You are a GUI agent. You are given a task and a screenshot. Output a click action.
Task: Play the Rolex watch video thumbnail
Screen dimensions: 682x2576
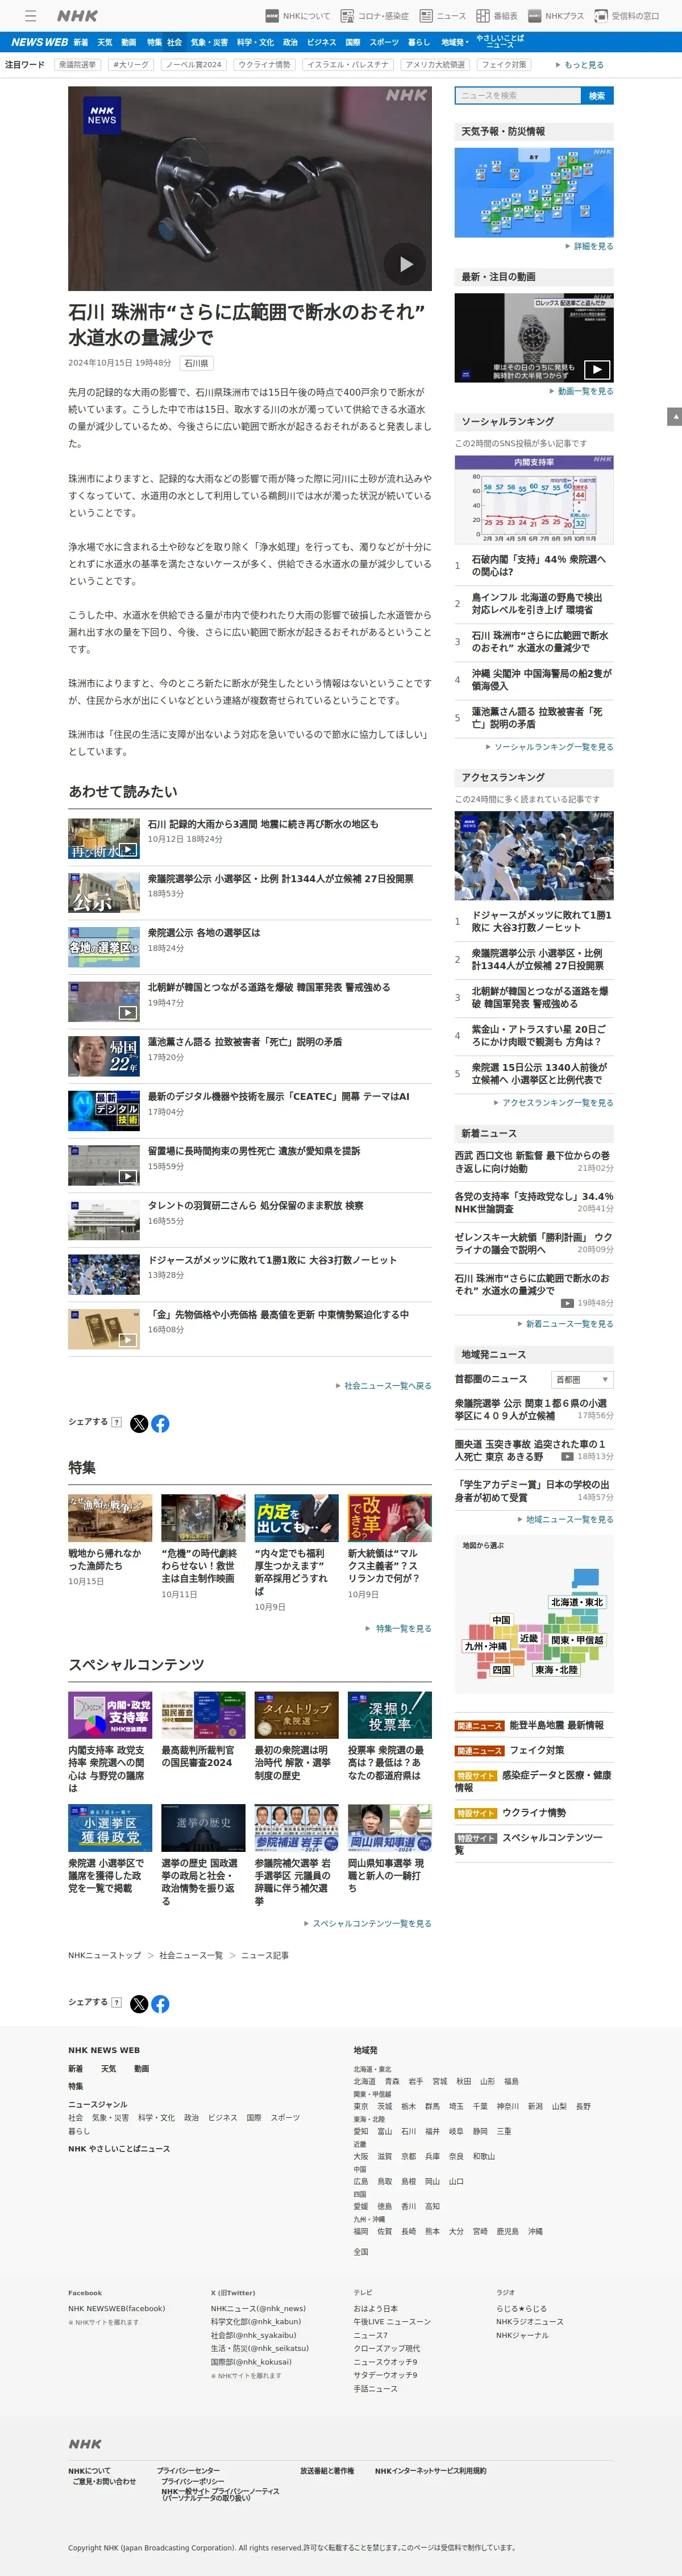(x=534, y=338)
